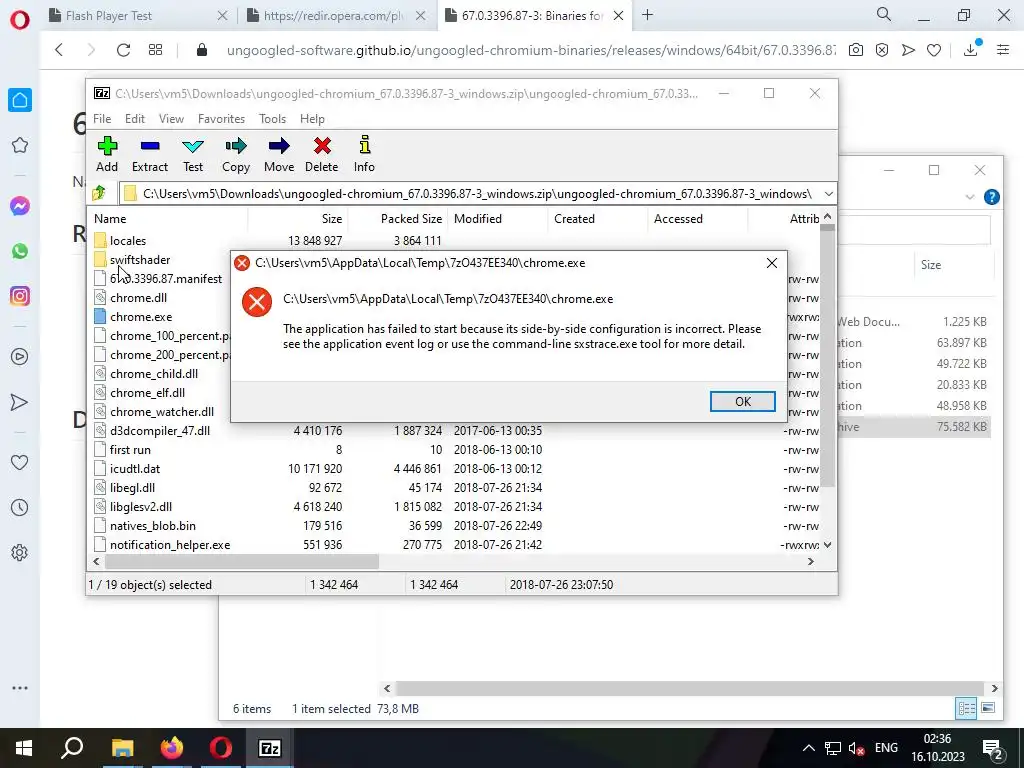Open 7-Zip Tools menu
1024x768 pixels.
click(272, 119)
